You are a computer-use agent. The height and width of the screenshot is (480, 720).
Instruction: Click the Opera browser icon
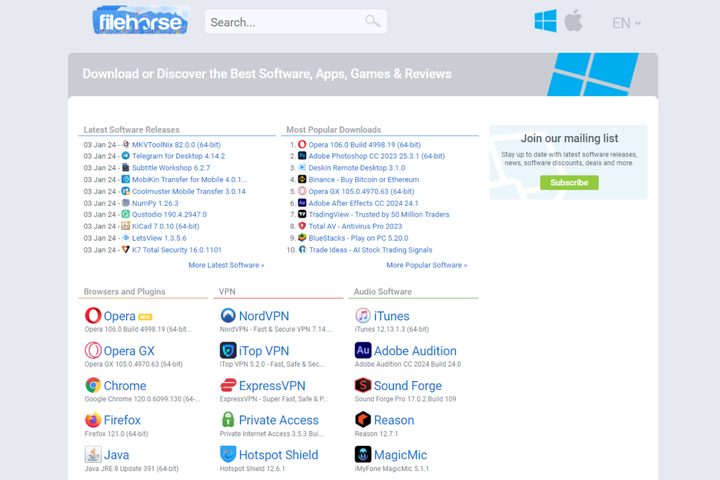coord(93,316)
